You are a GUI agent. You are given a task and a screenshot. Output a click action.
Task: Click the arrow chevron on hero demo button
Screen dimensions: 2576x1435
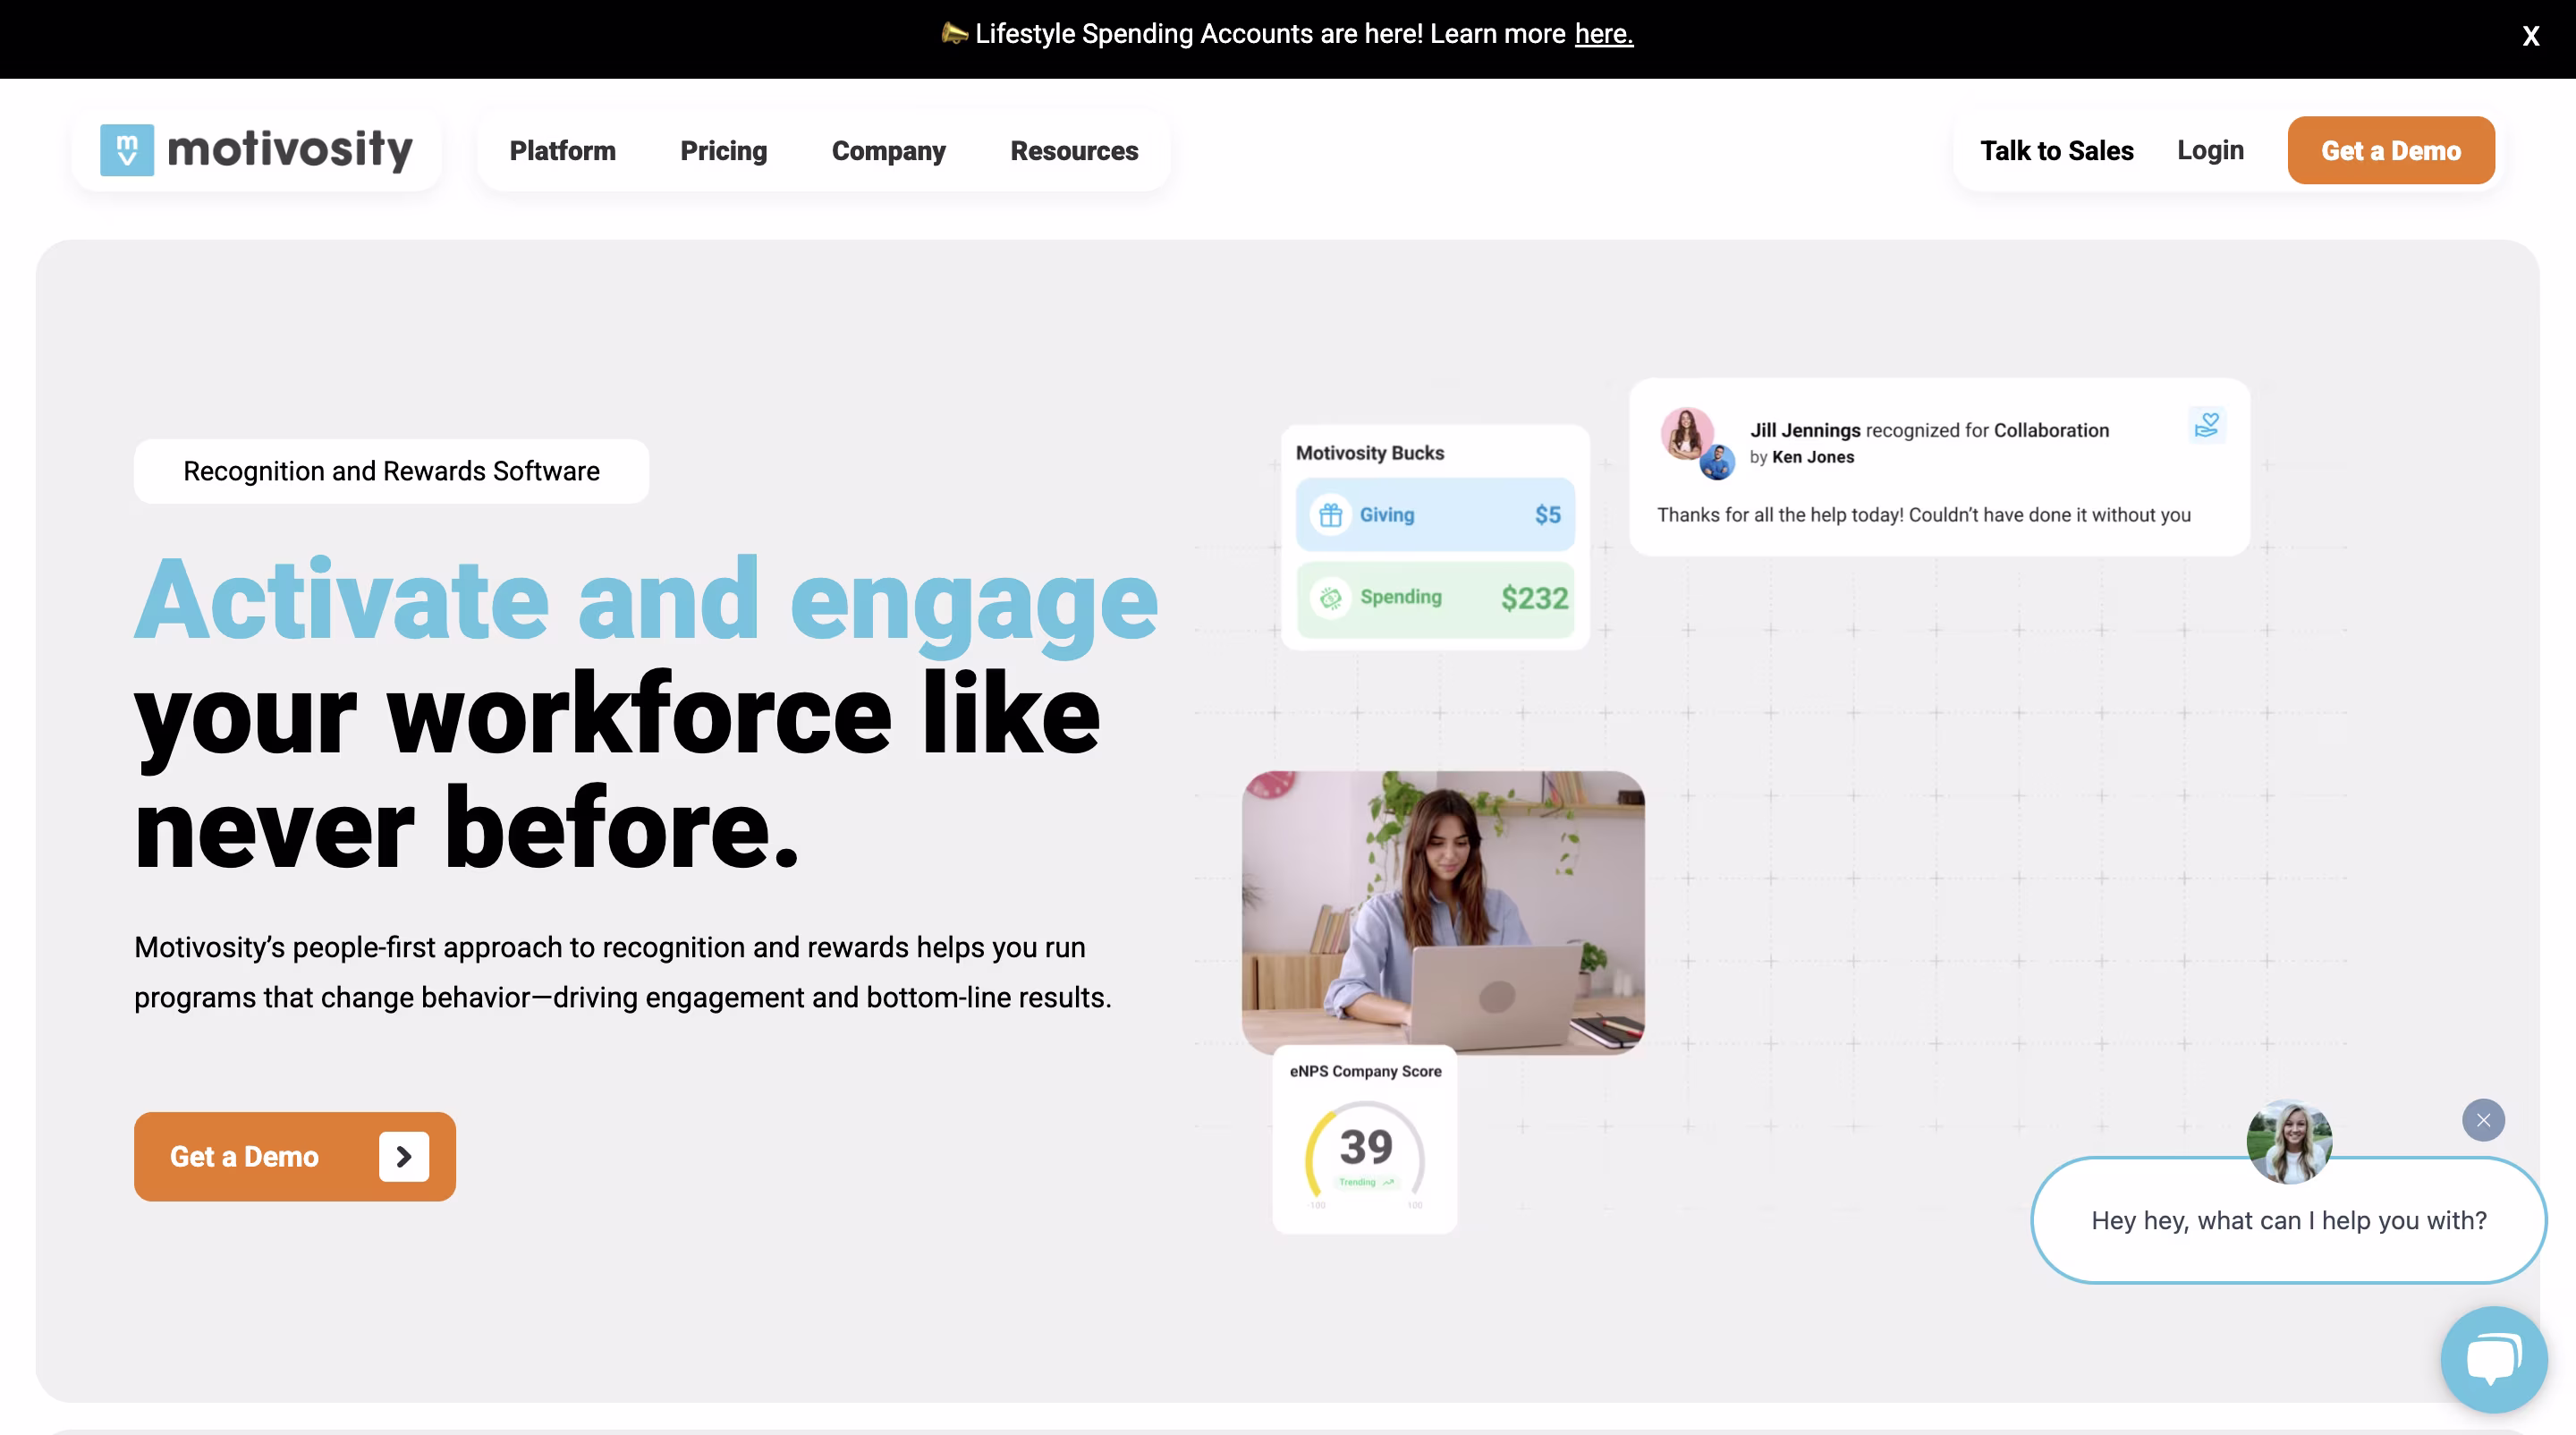(x=403, y=1156)
